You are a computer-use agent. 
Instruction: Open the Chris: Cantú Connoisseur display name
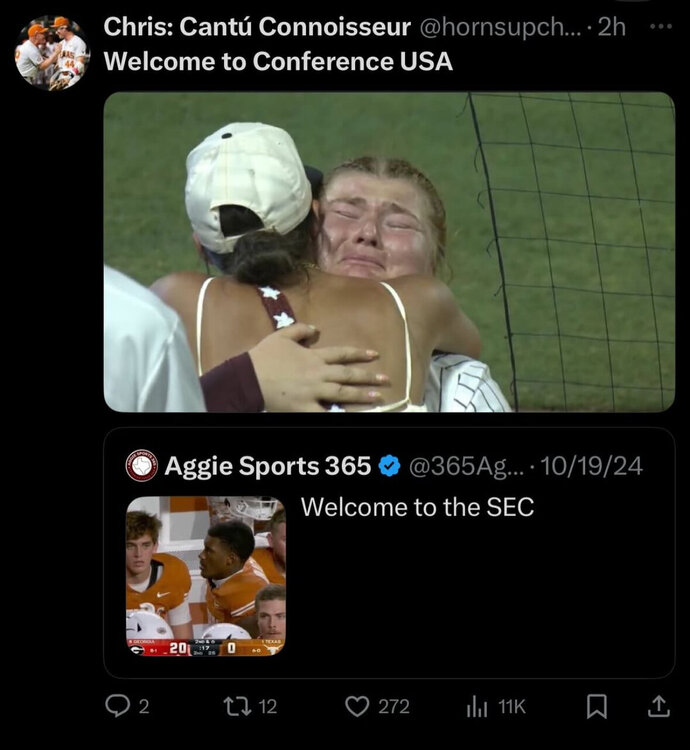point(257,27)
